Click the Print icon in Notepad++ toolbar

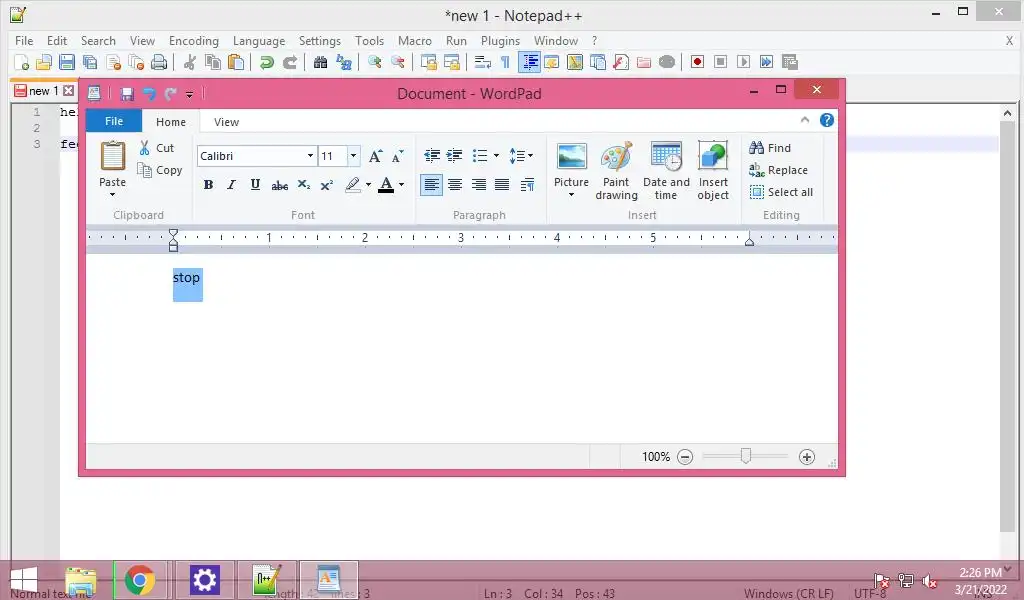(159, 62)
